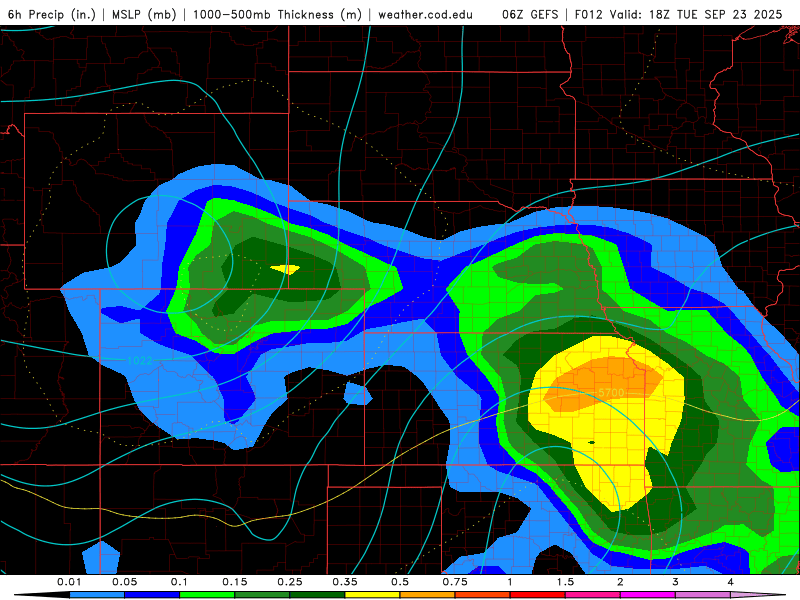Click the '0.05' legend value
The height and width of the screenshot is (600, 800).
click(x=124, y=582)
